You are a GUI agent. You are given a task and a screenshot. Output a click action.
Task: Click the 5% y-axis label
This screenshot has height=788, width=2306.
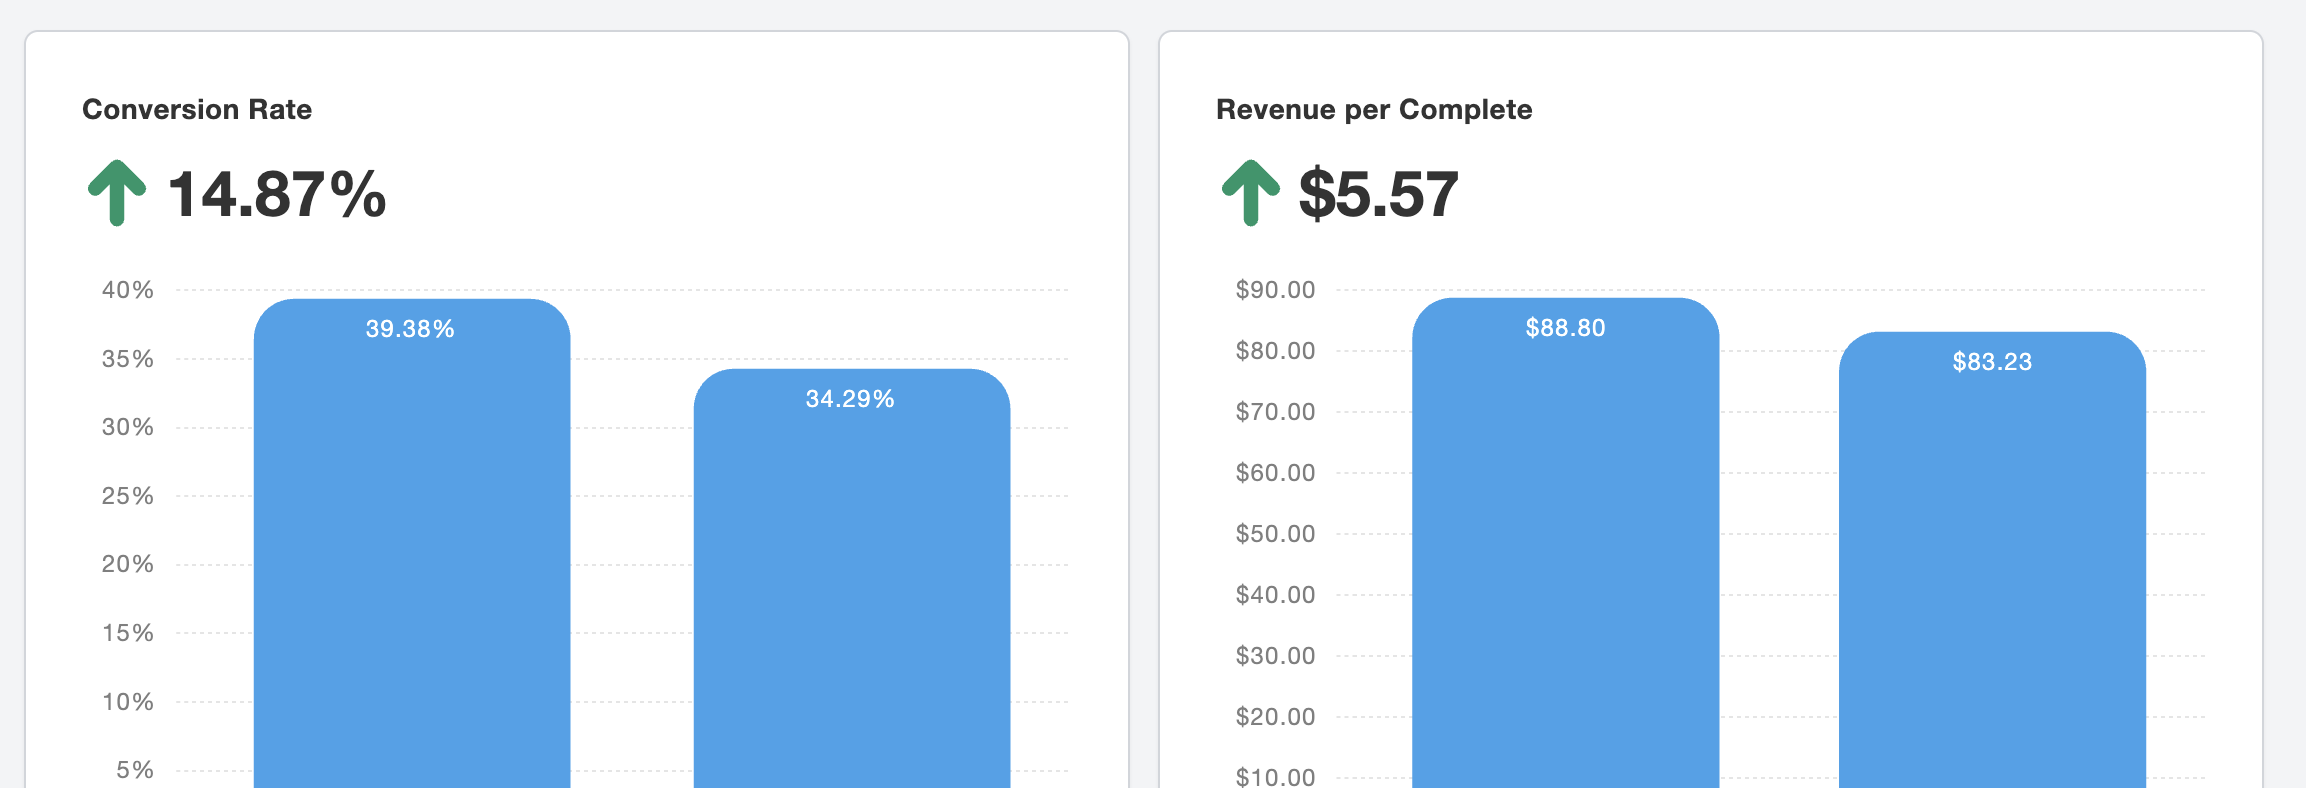click(135, 770)
